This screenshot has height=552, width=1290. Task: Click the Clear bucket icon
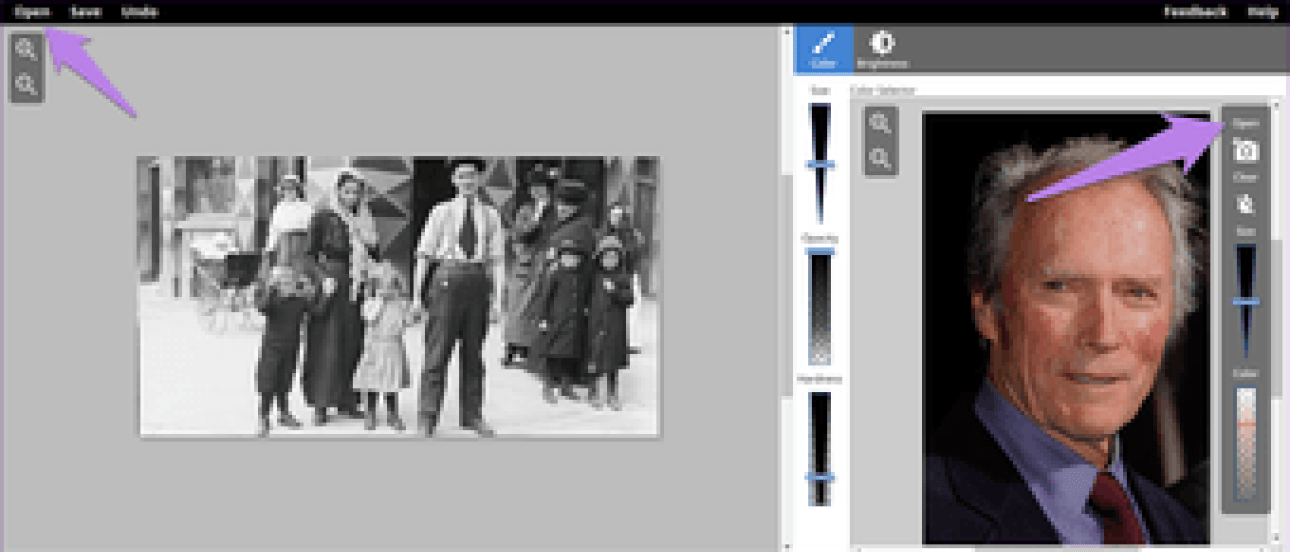point(1245,204)
